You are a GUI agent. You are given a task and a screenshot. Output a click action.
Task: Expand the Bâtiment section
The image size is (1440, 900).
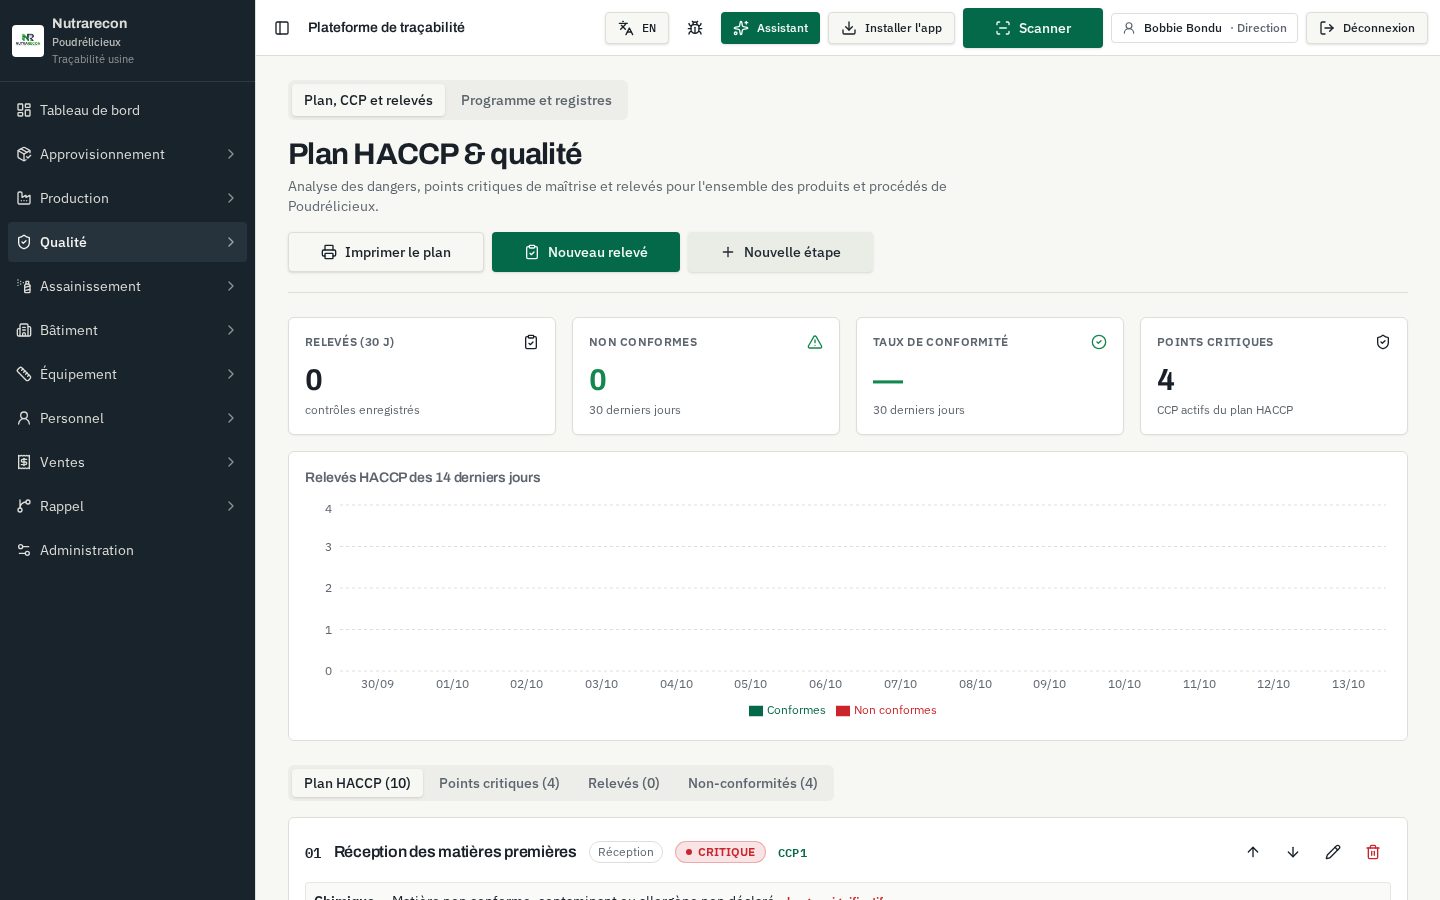tap(127, 330)
